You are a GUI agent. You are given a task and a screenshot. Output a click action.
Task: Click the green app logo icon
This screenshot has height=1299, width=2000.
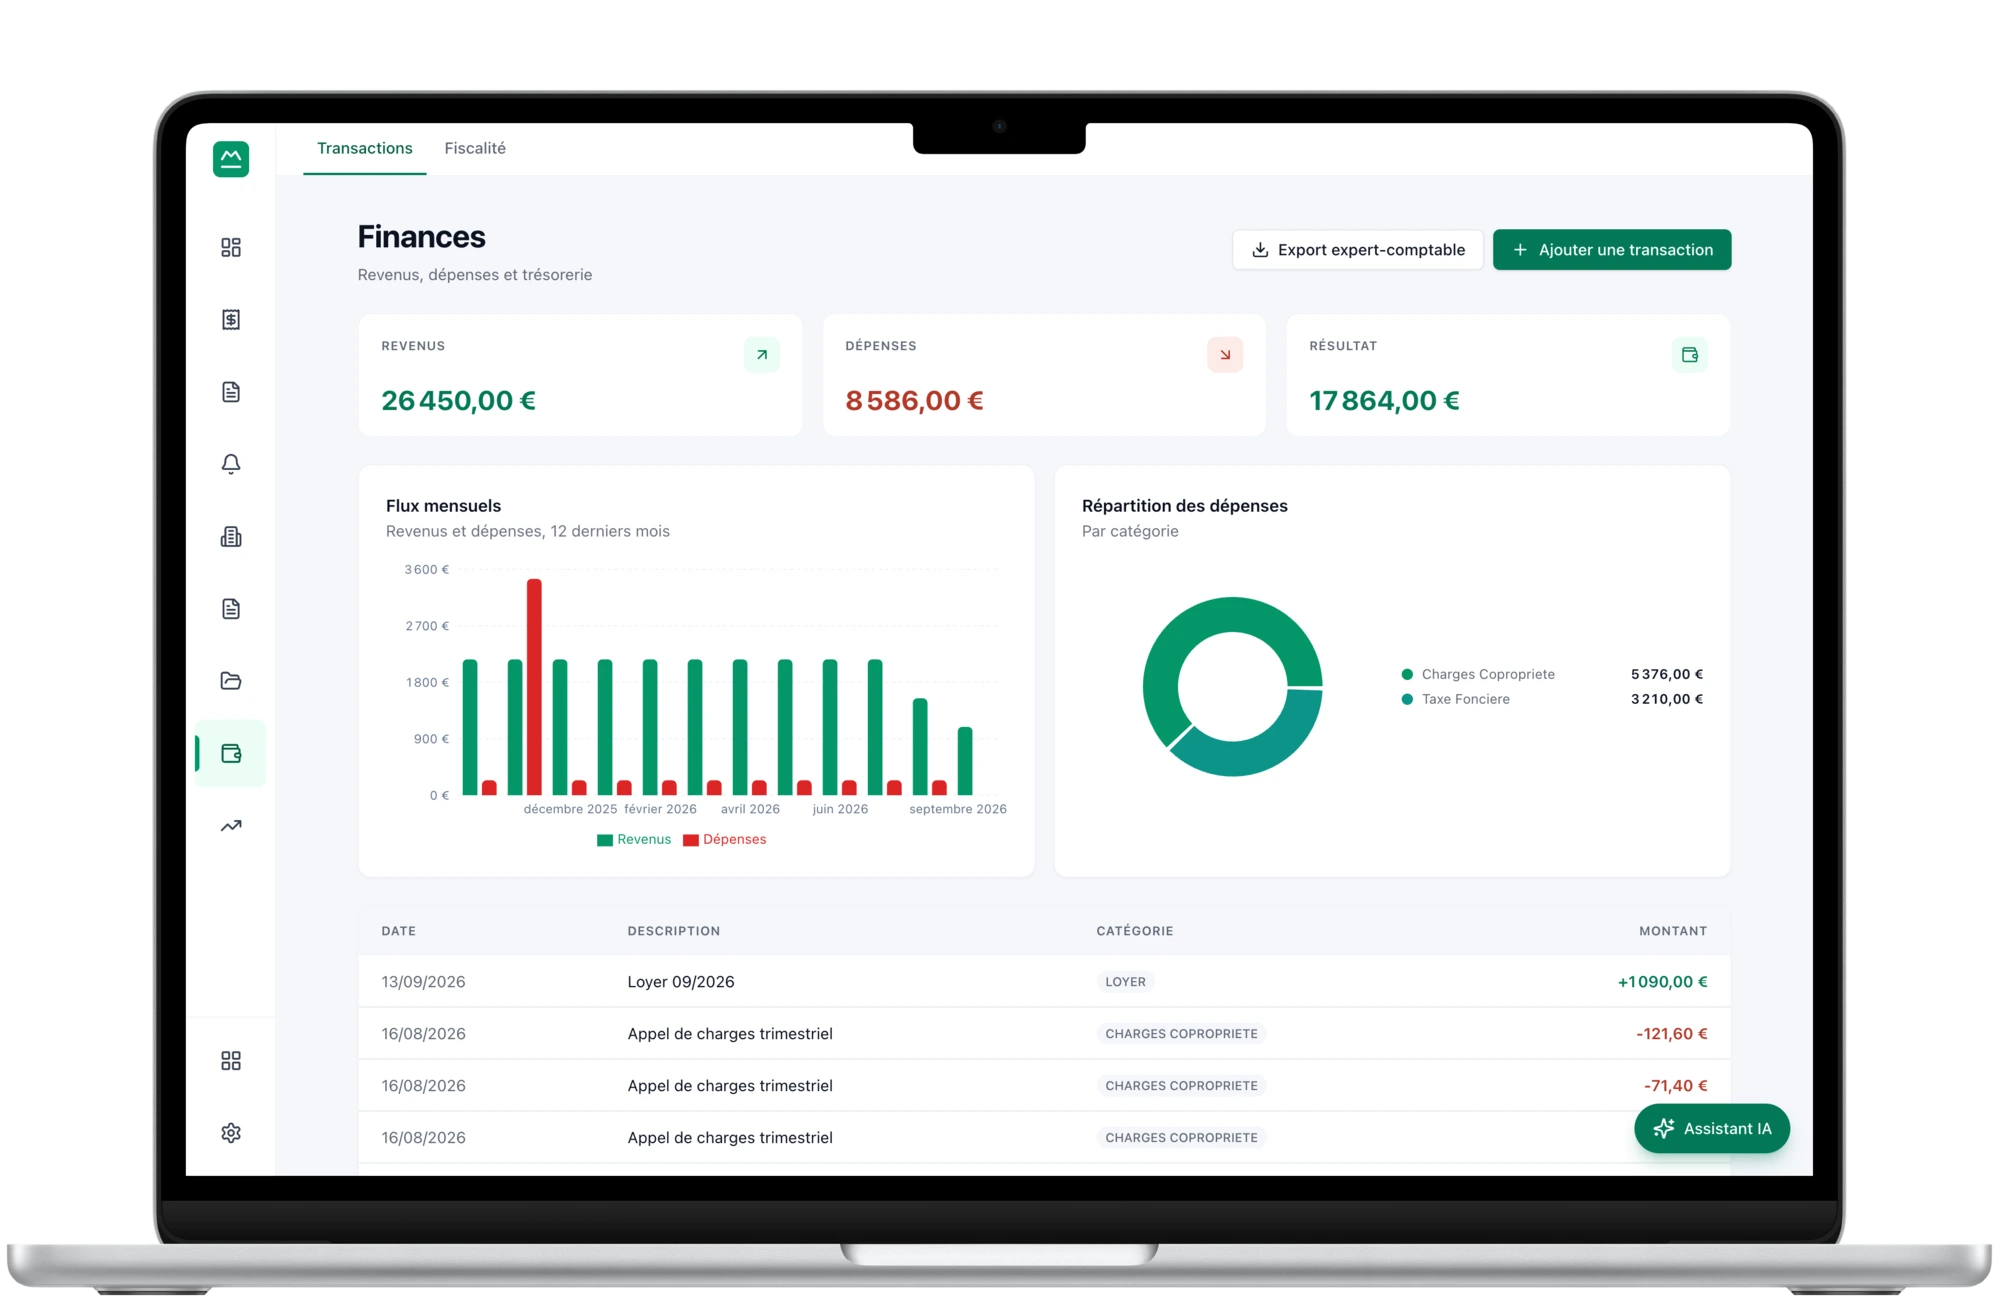coord(231,159)
